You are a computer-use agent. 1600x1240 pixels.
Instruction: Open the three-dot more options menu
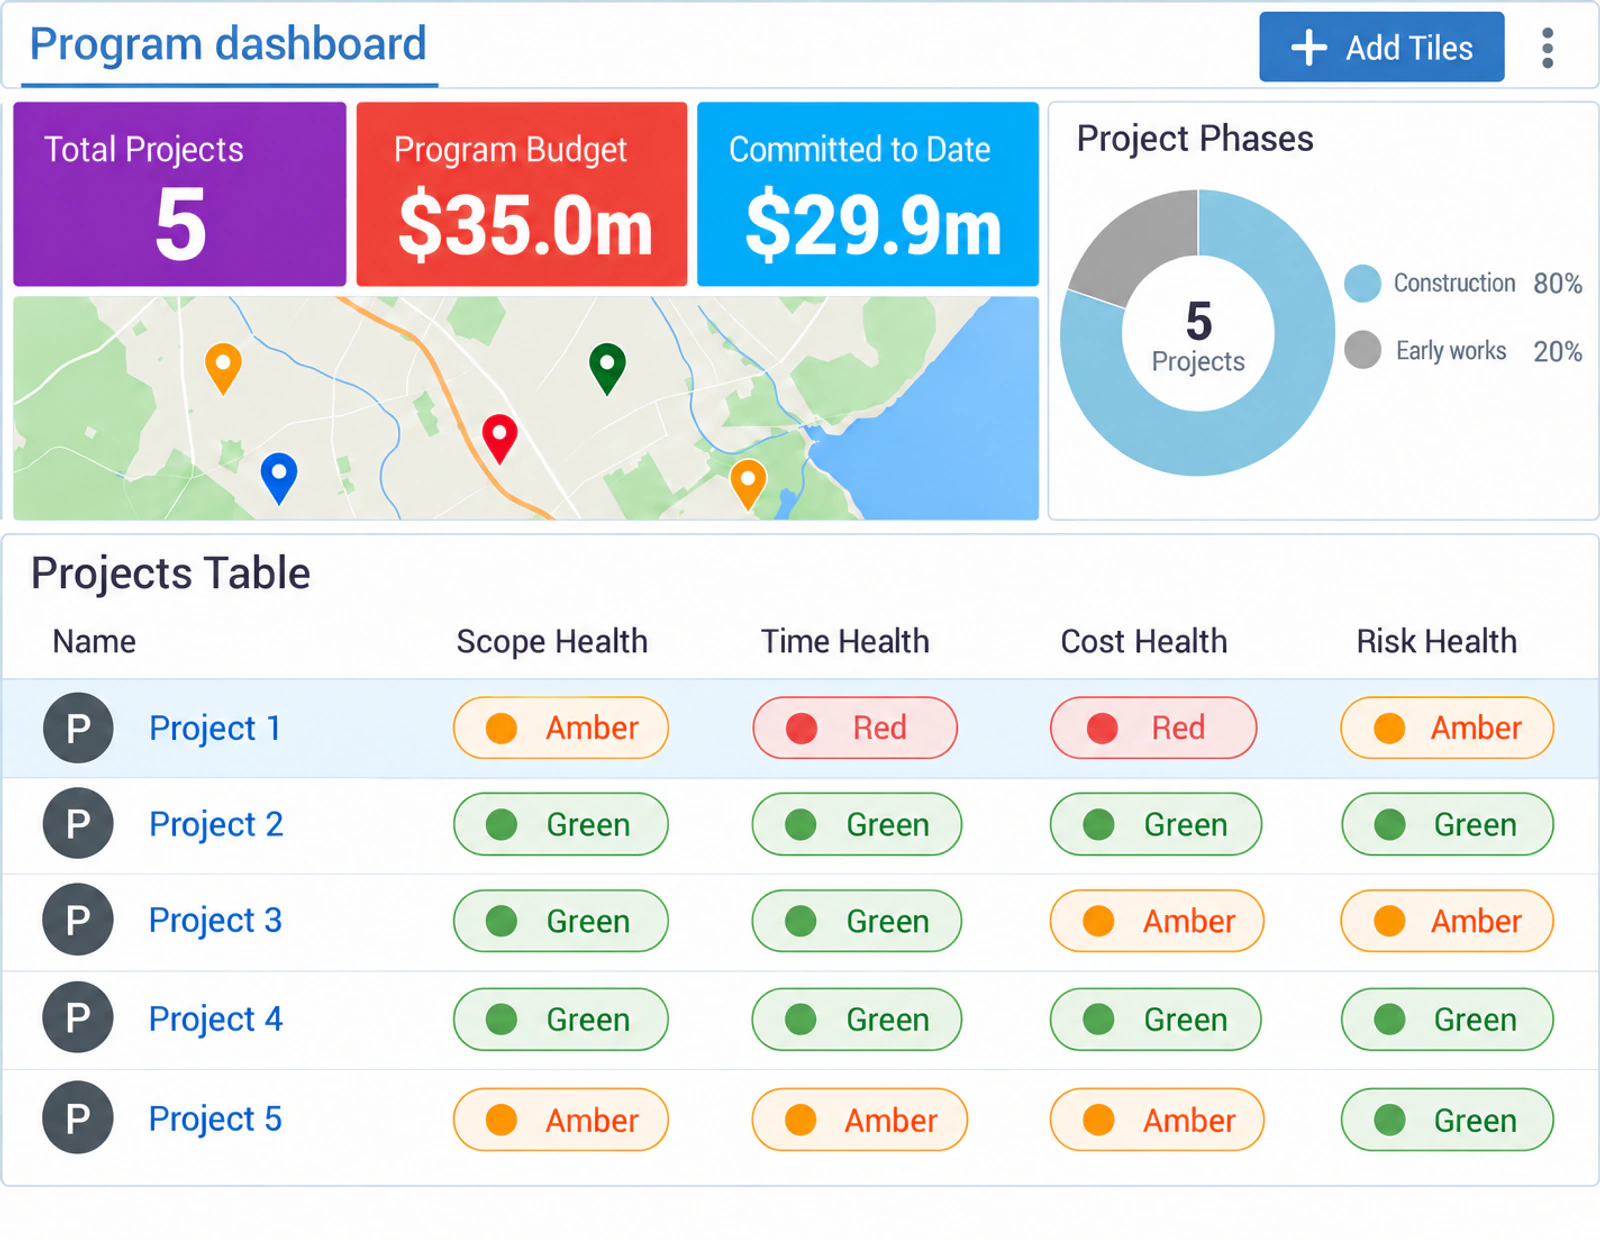tap(1547, 48)
